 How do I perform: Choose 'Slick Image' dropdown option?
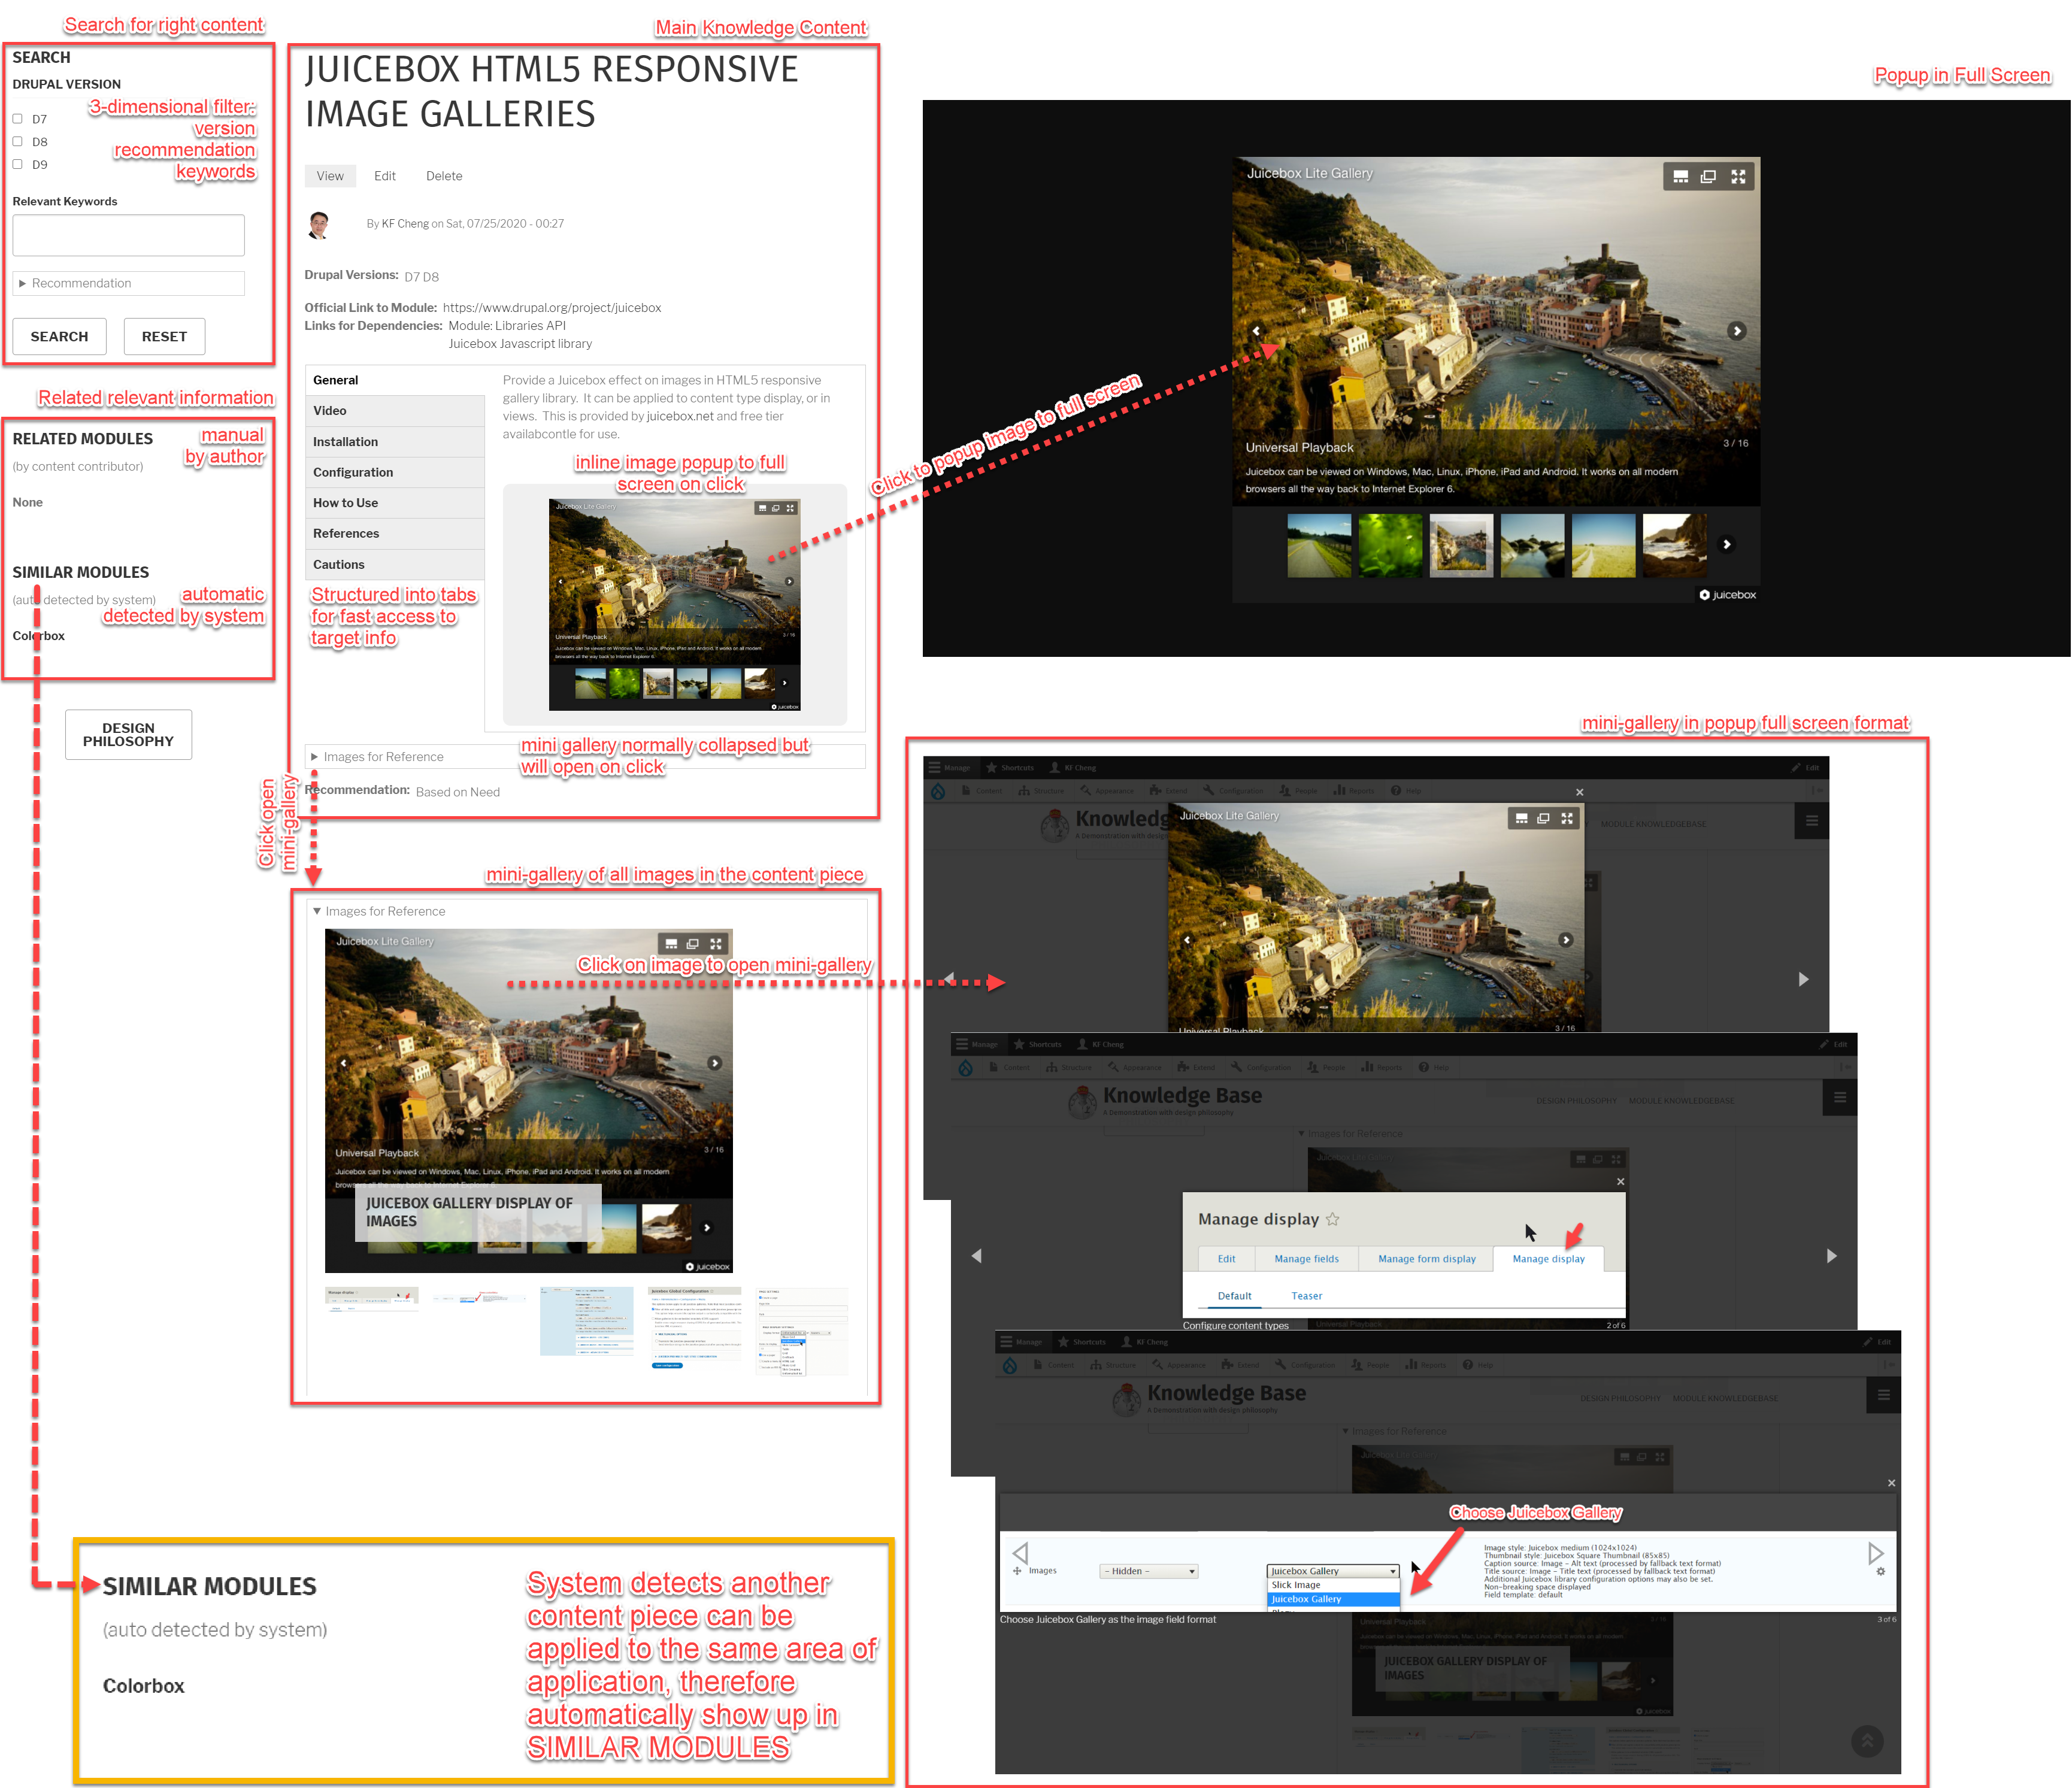pos(1333,1585)
